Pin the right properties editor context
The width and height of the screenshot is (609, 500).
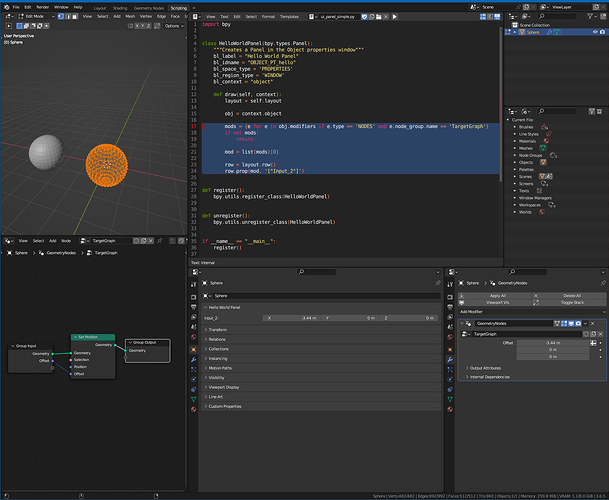[x=603, y=283]
